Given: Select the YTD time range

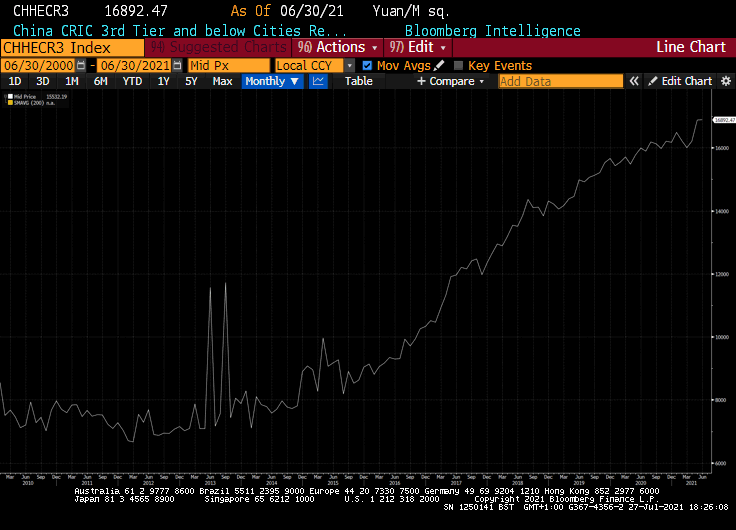Looking at the screenshot, I should [x=132, y=81].
